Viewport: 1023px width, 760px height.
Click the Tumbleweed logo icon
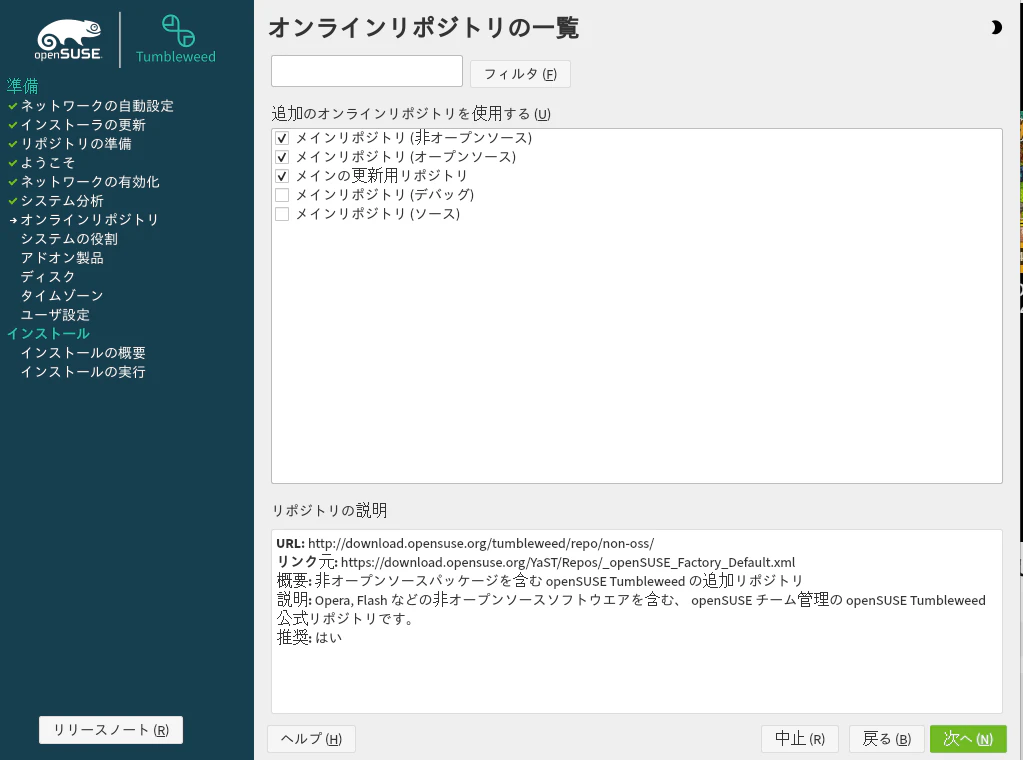(x=177, y=31)
